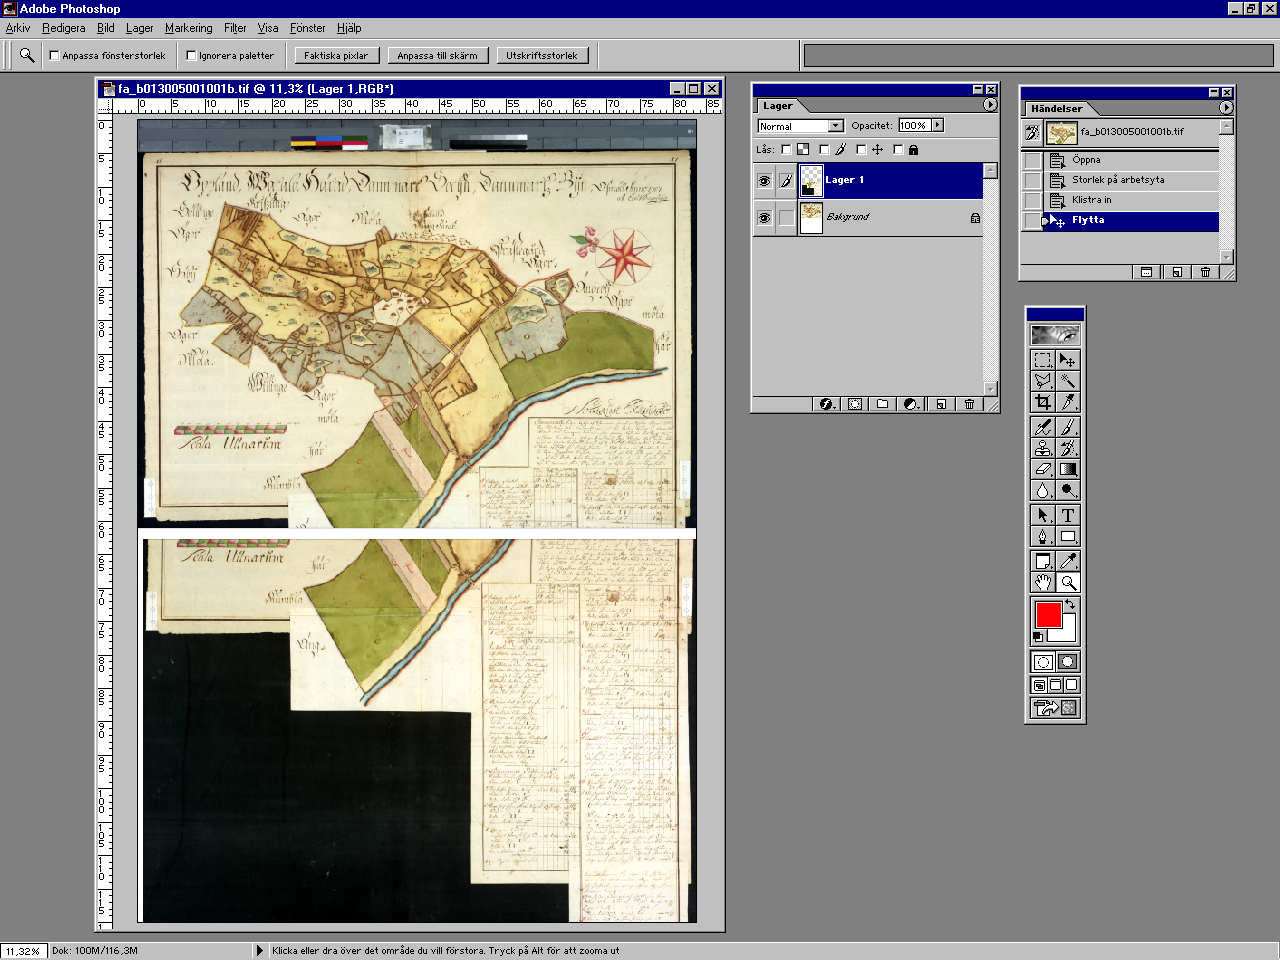
Task: Open the Lager panel flyout menu
Action: tap(990, 105)
